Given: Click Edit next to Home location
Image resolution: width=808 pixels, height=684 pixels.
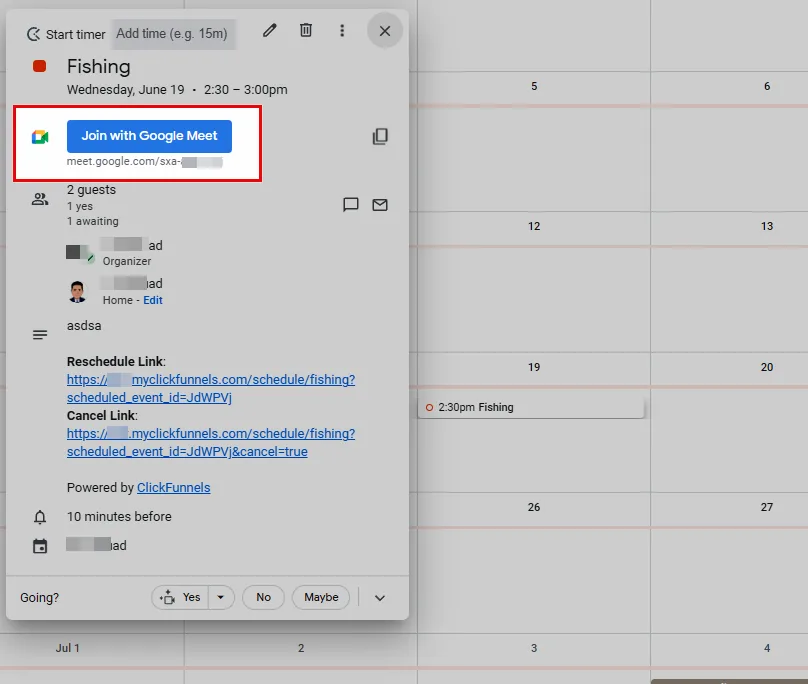Looking at the screenshot, I should coord(153,300).
